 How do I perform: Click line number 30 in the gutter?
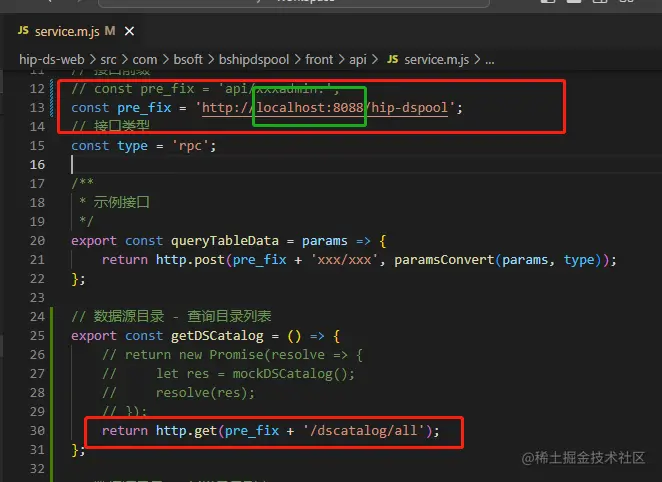[x=37, y=431]
